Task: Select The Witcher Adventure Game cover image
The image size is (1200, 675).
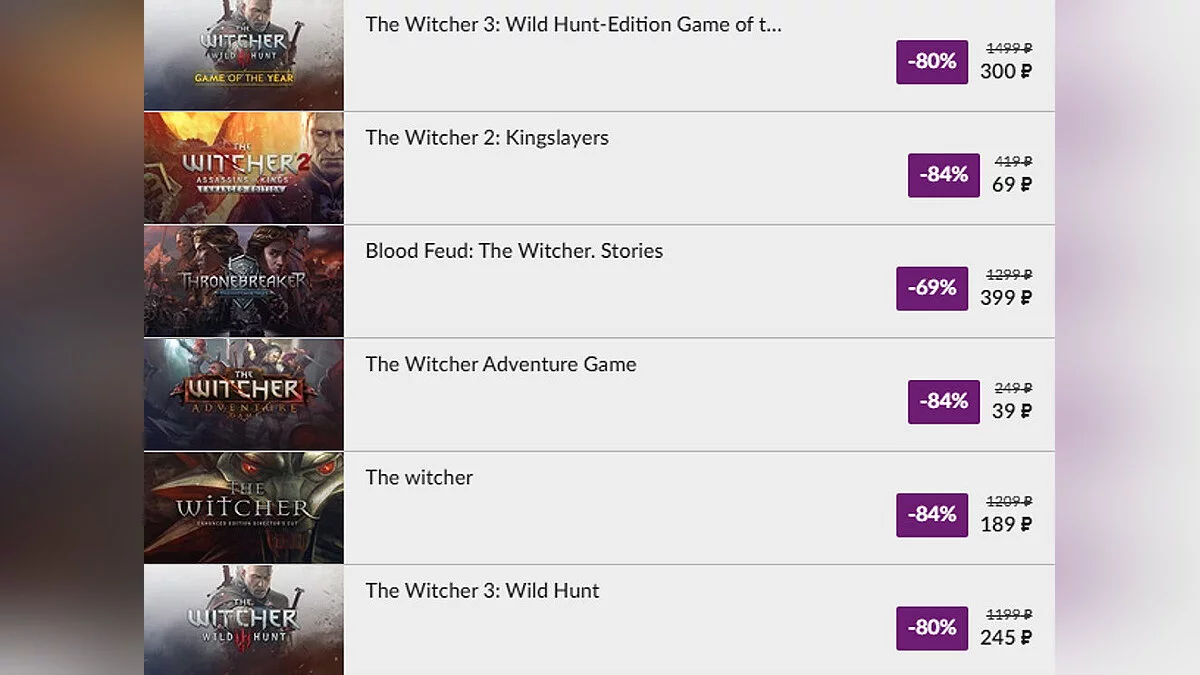Action: (x=243, y=394)
